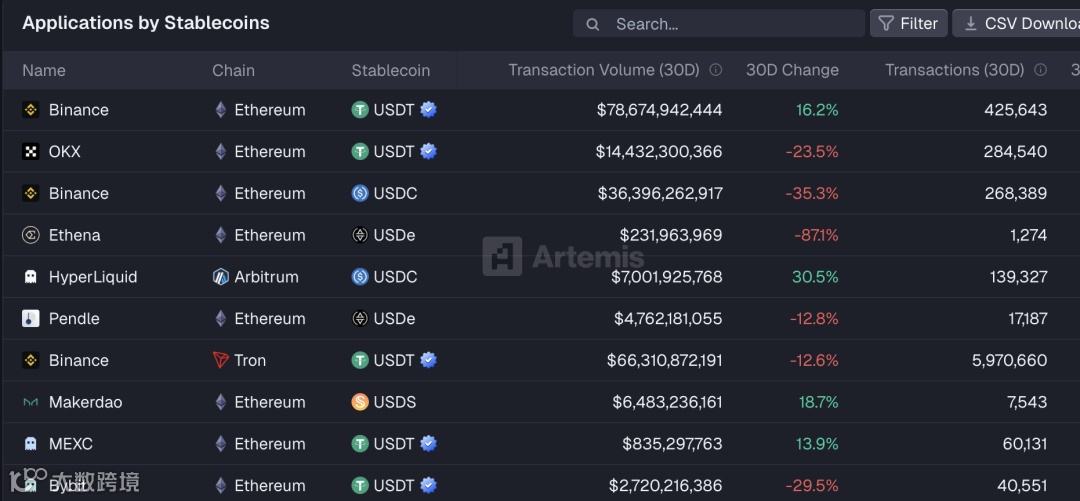The height and width of the screenshot is (501, 1080).
Task: Select the Arbitrum chain label
Action: click(267, 277)
